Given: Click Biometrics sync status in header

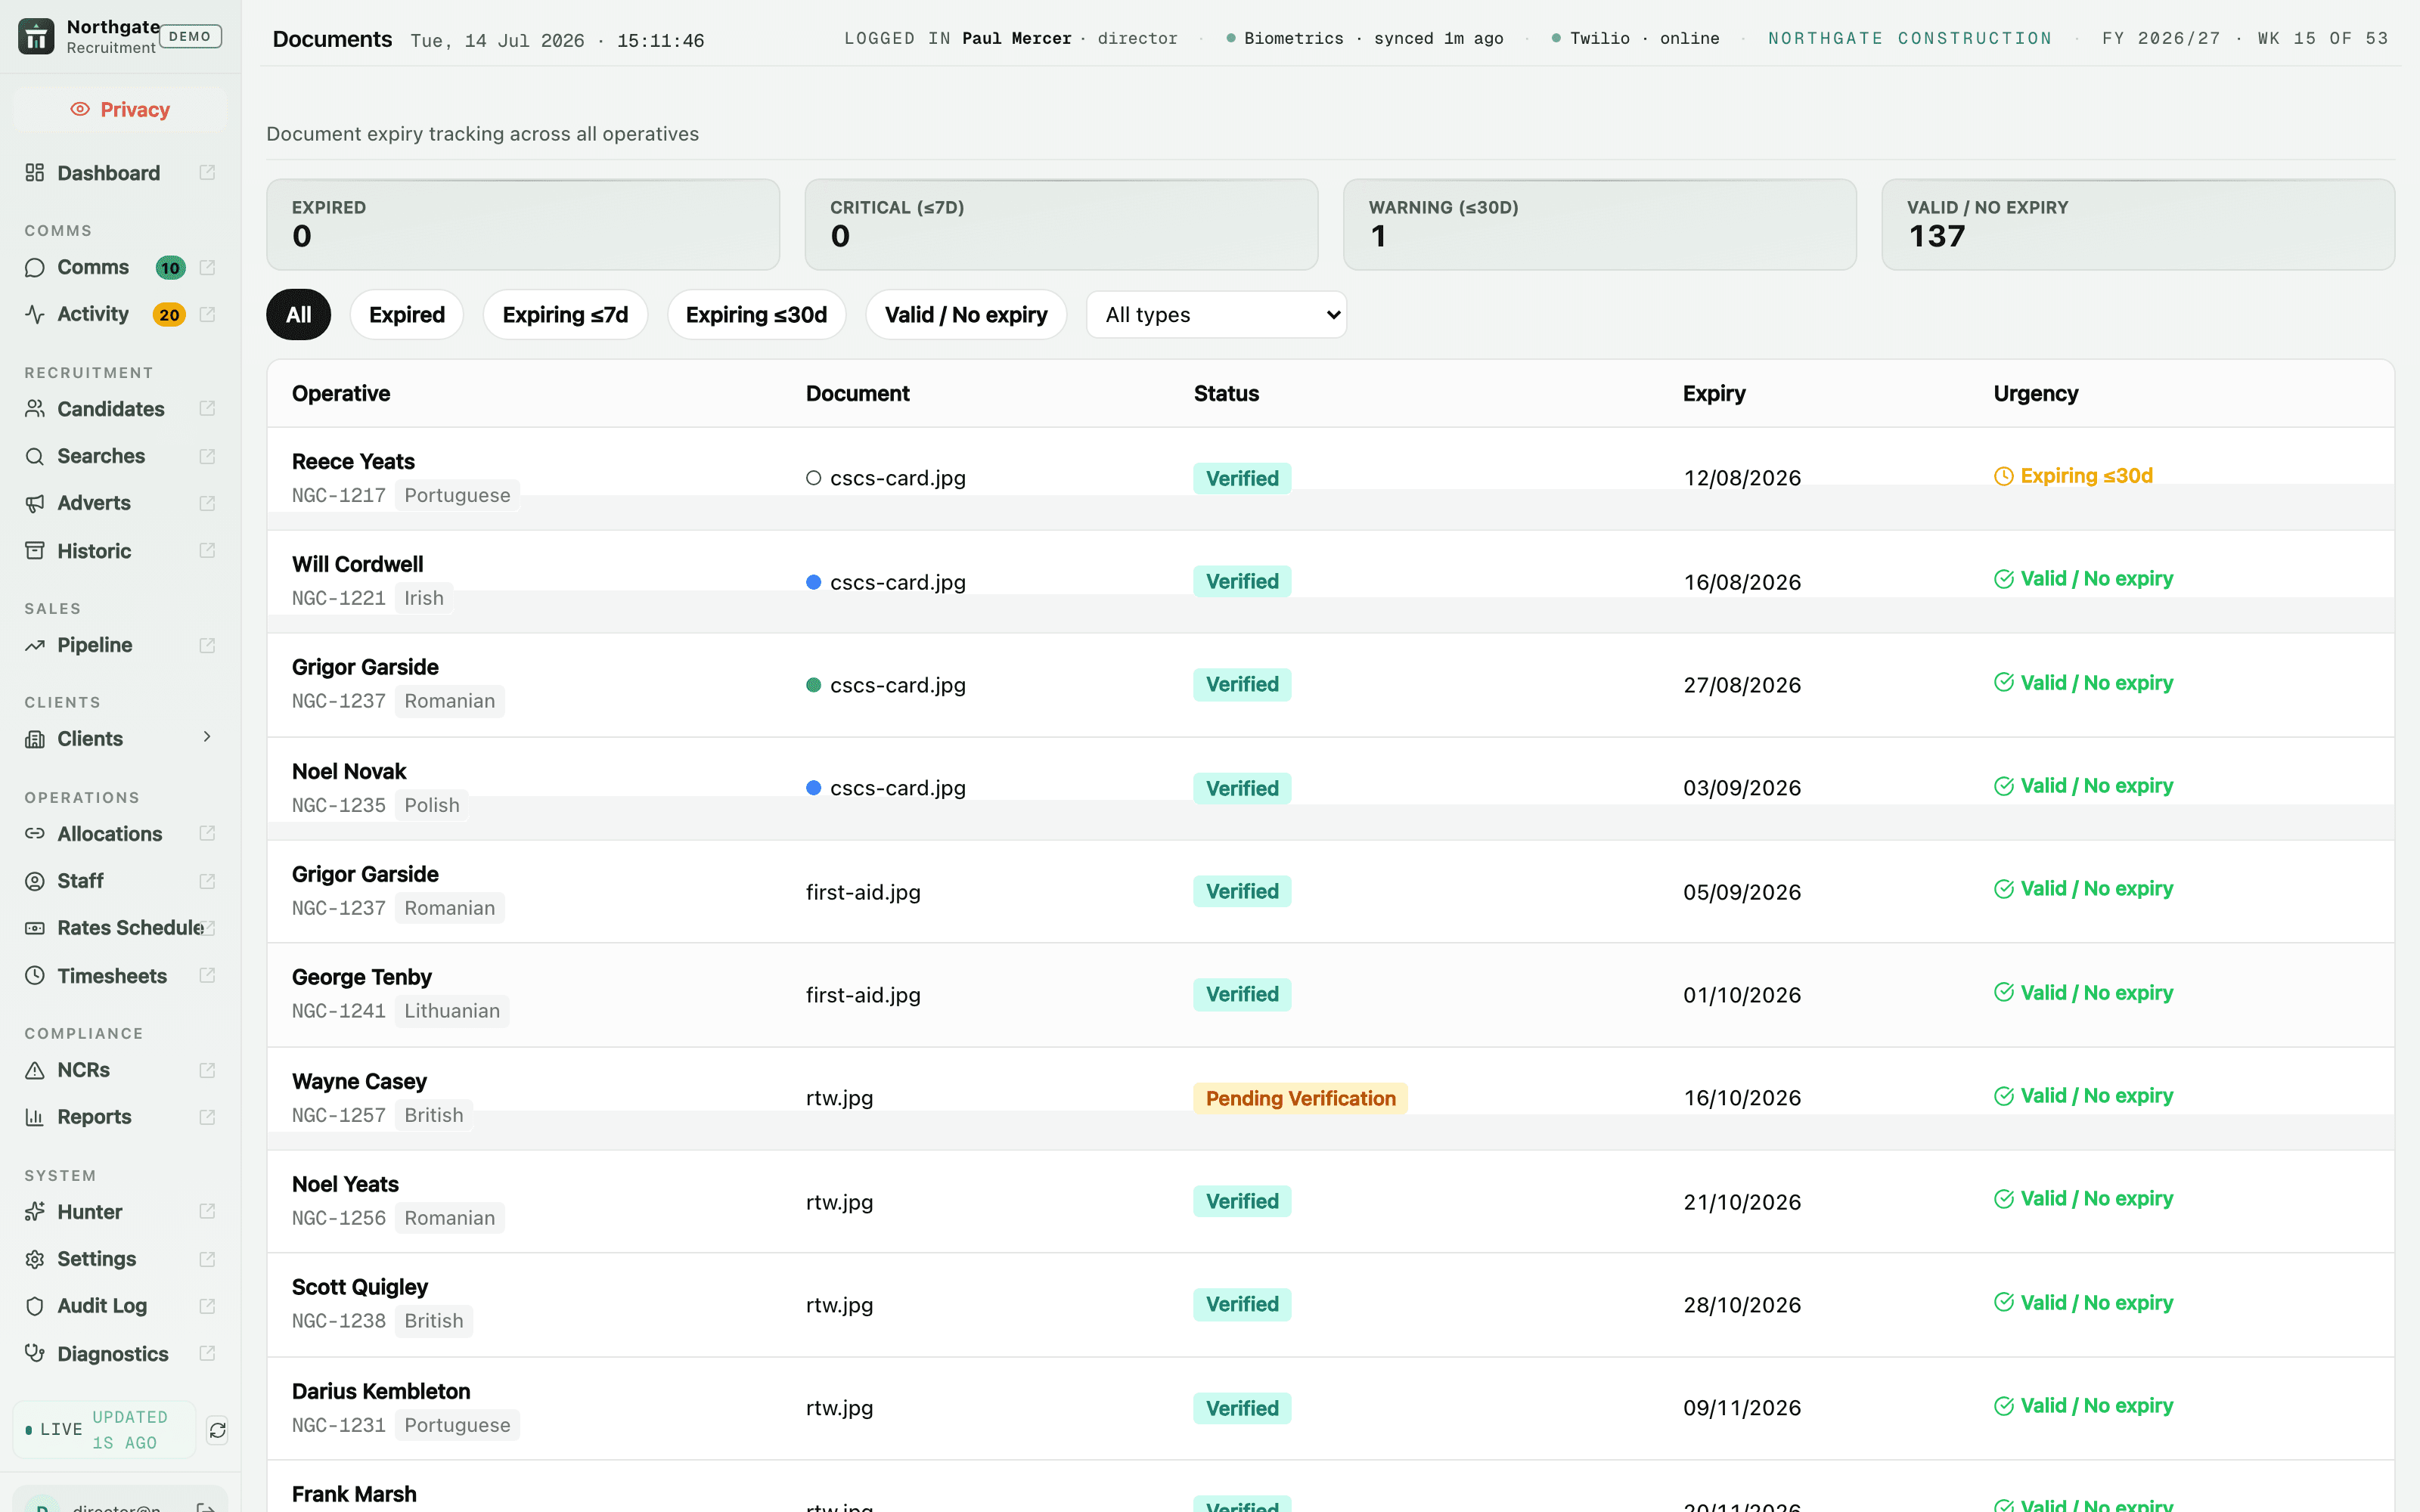Looking at the screenshot, I should (1365, 38).
